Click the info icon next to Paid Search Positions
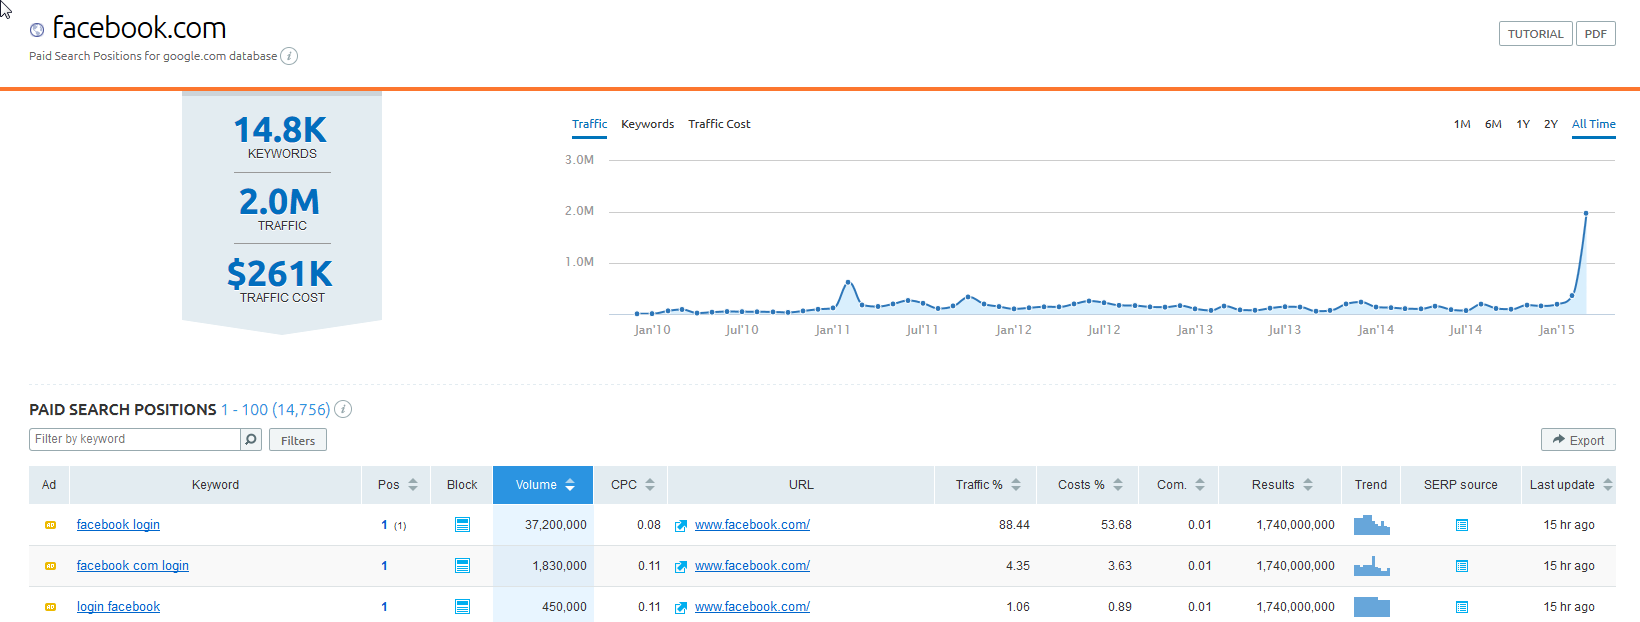1640x622 pixels. [343, 409]
